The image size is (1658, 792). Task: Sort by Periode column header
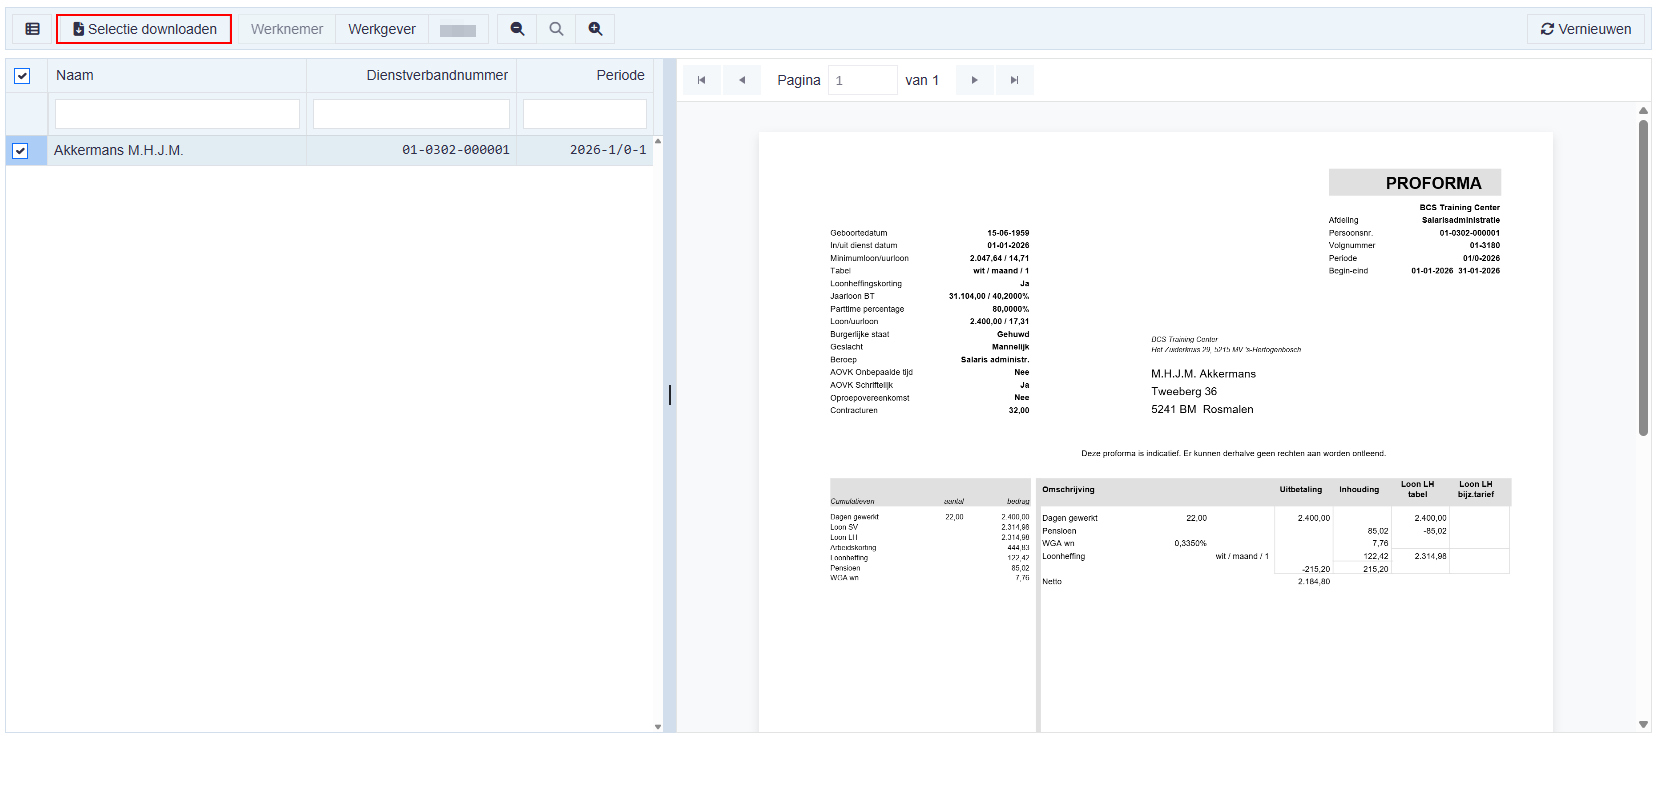(585, 75)
